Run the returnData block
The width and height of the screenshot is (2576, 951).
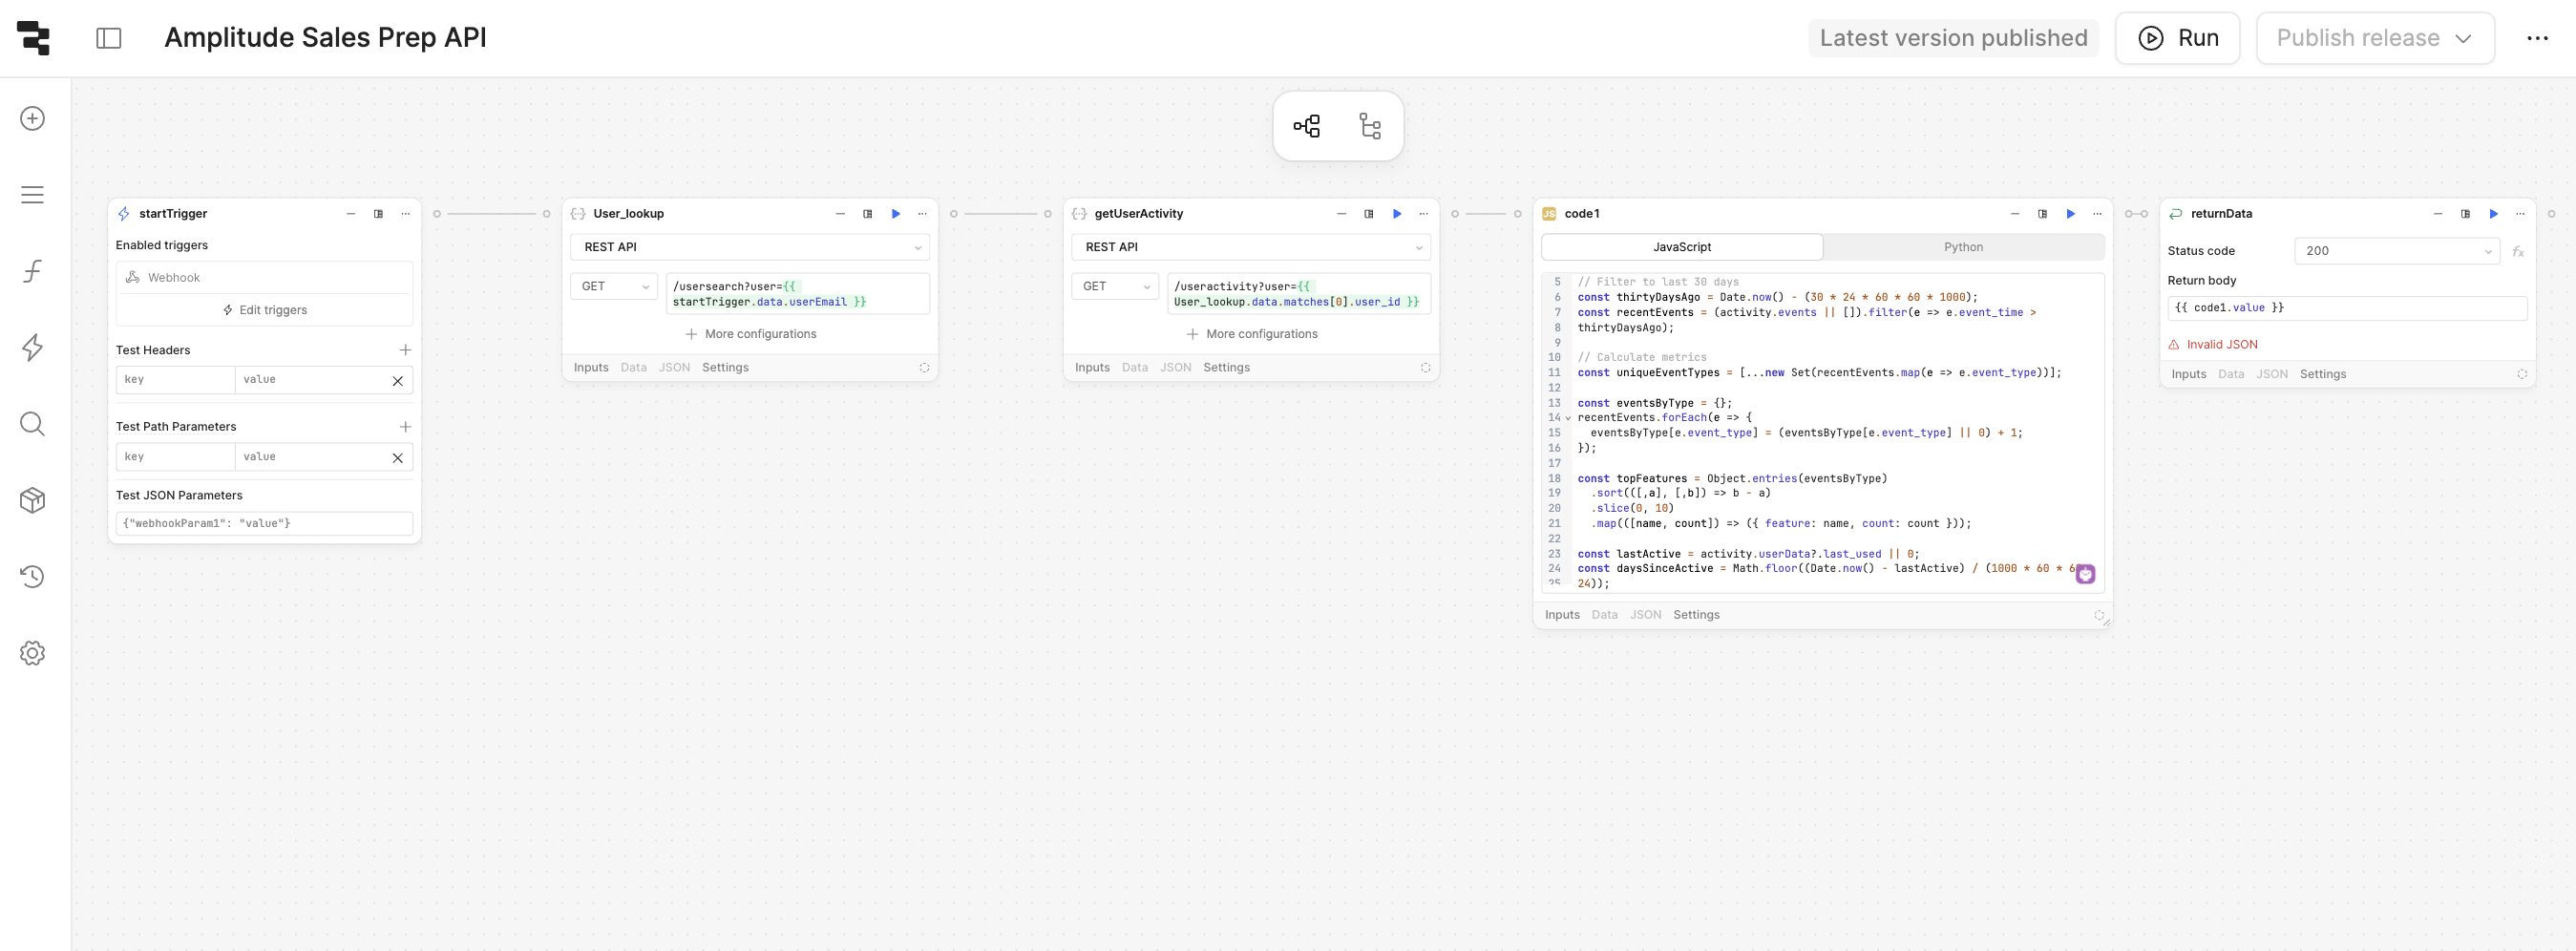click(x=2493, y=213)
